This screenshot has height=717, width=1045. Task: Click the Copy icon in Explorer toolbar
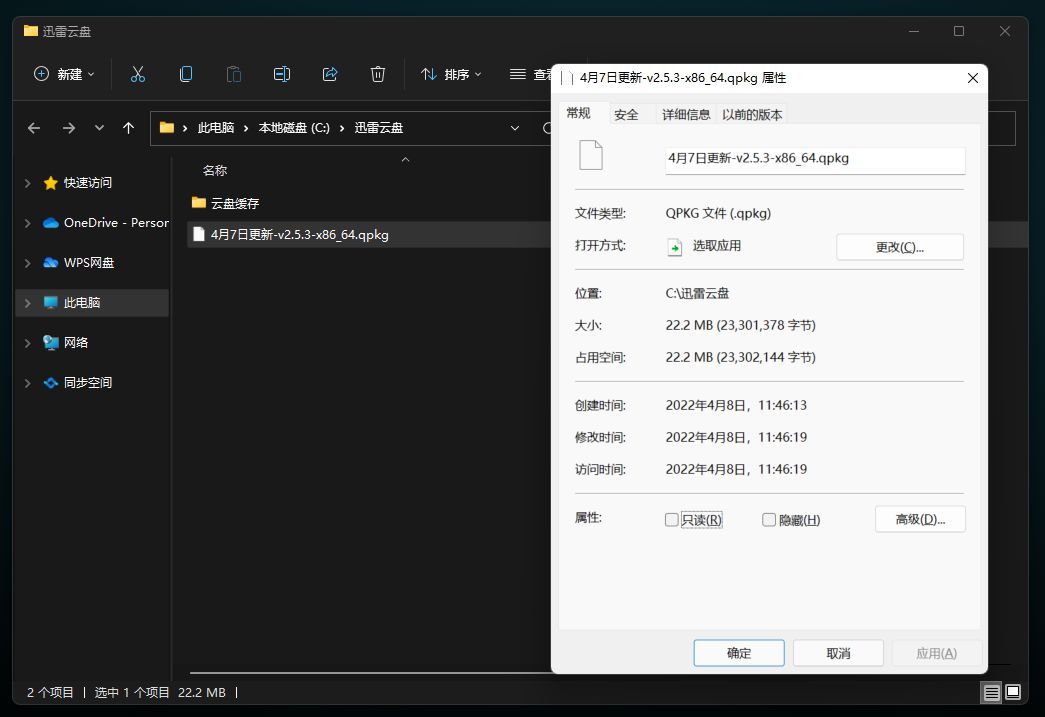[x=186, y=74]
